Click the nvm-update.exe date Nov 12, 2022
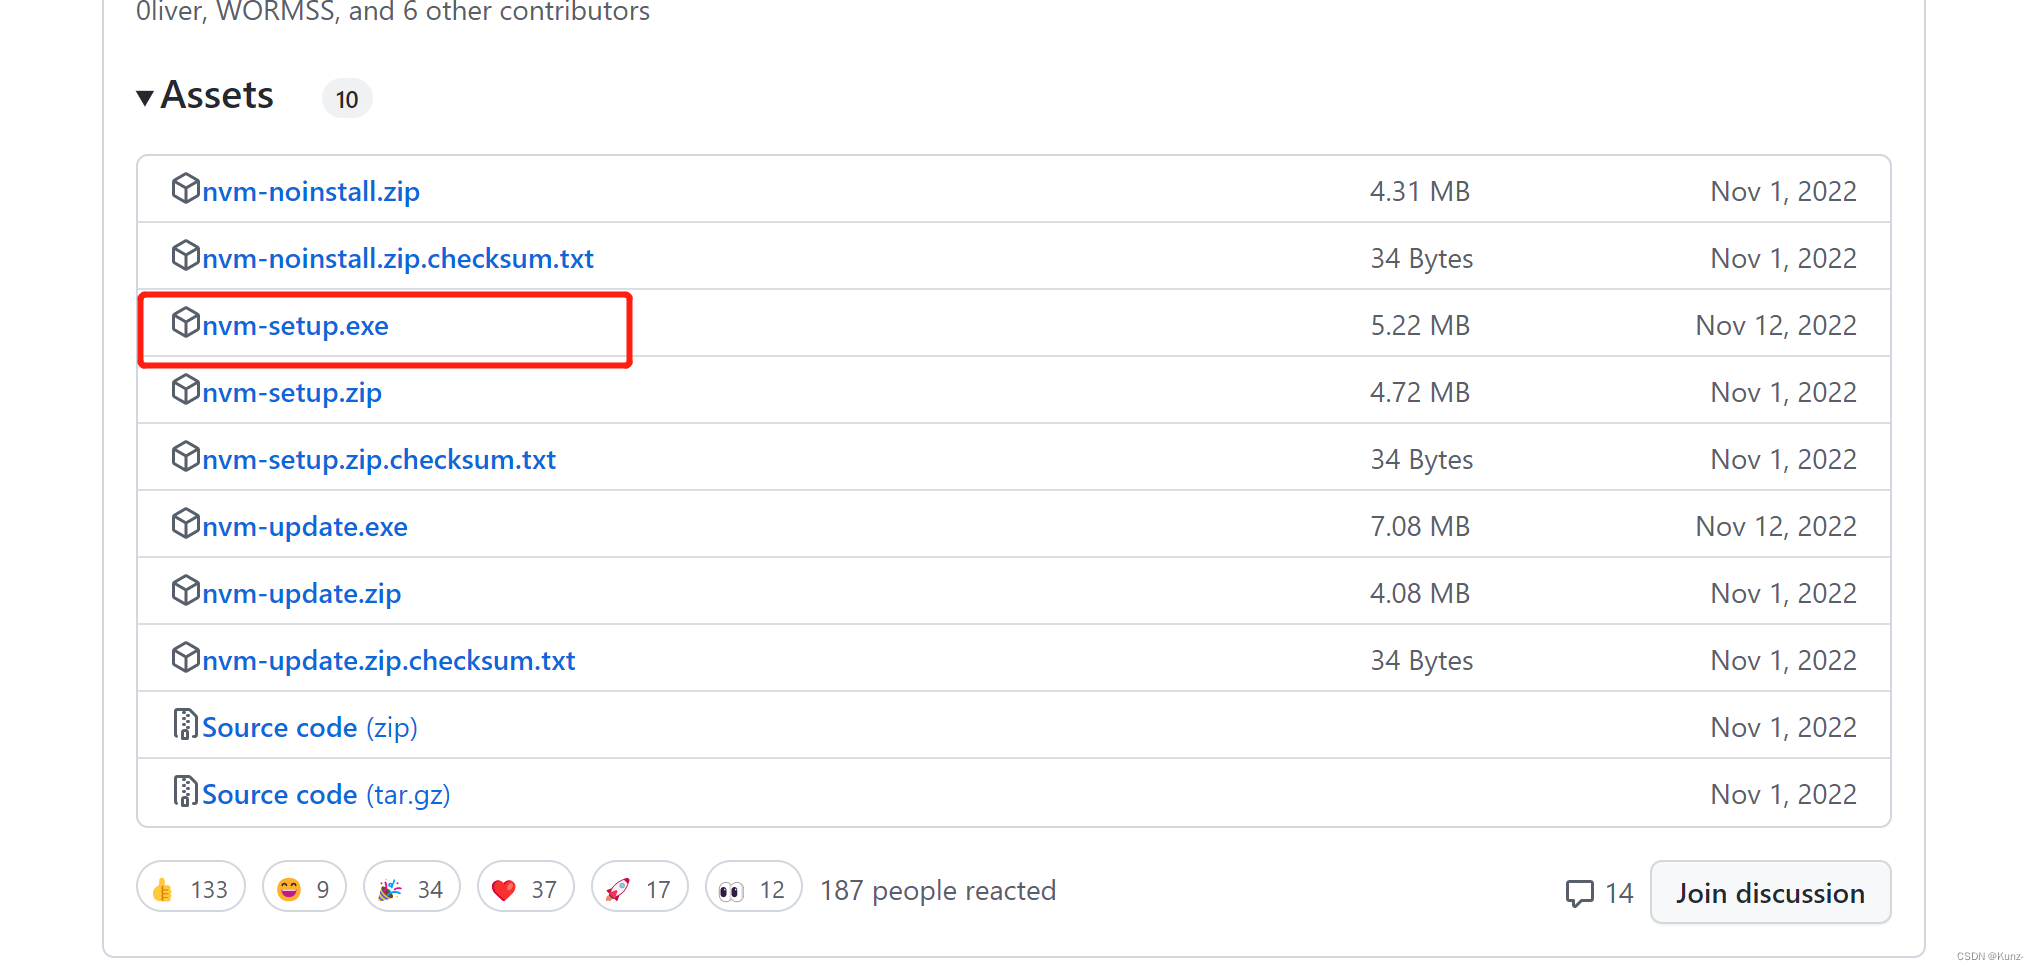This screenshot has width=2039, height=970. [x=1776, y=526]
